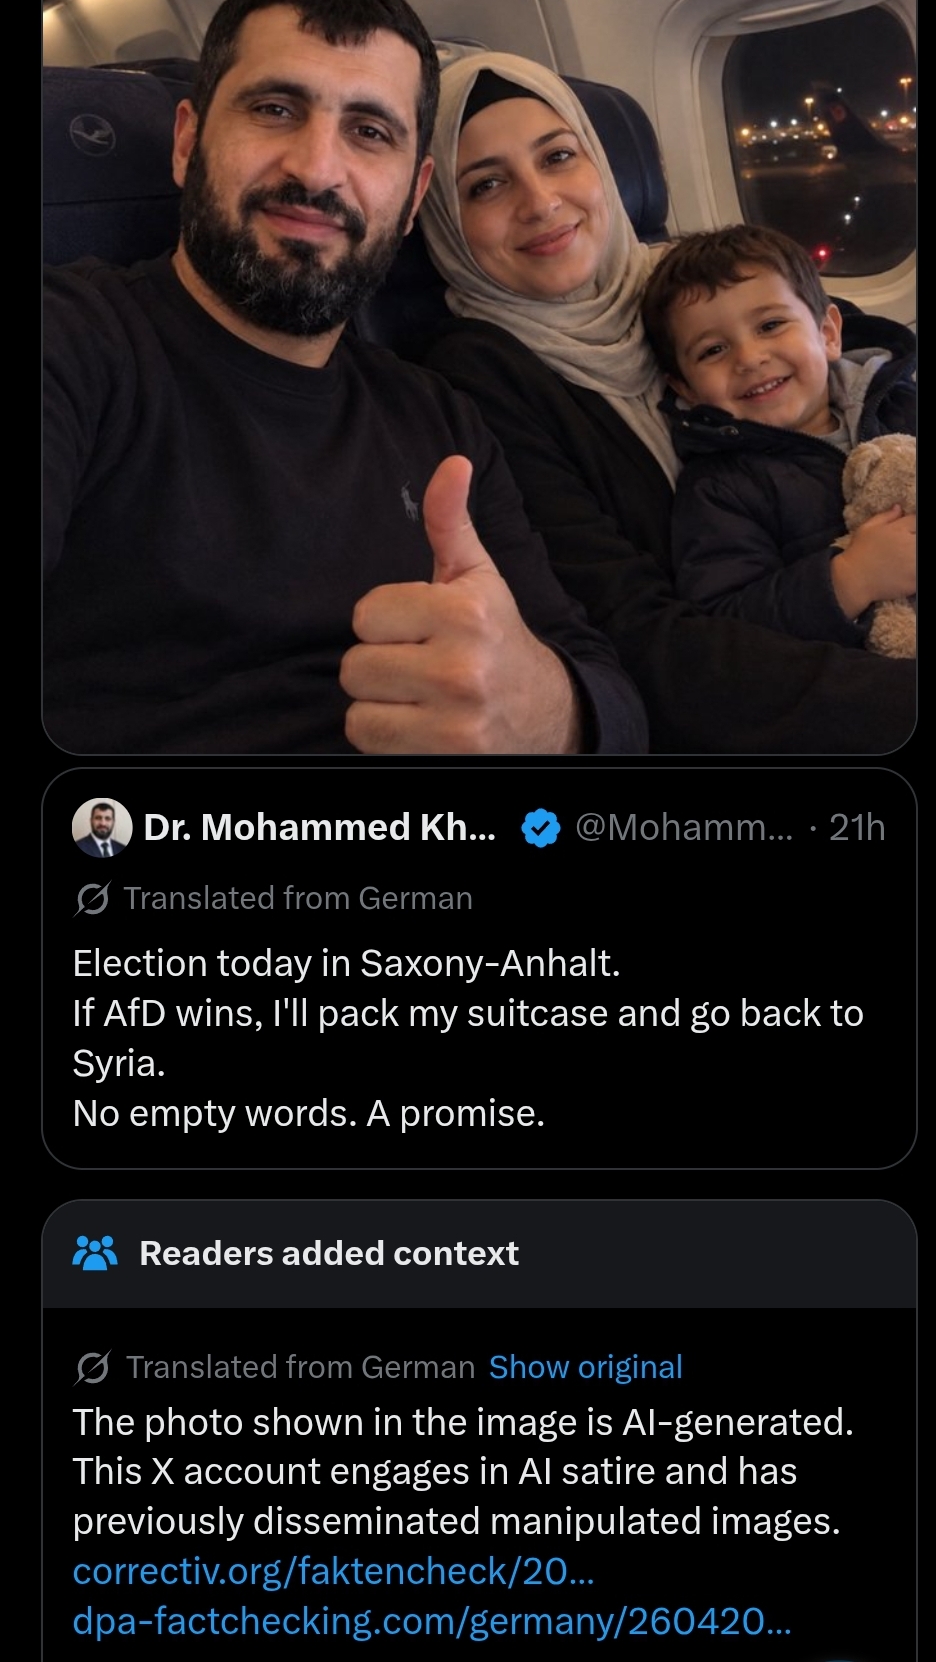Open the quoted post about Saxony-Anhalt election
The image size is (936, 1662).
[479, 968]
